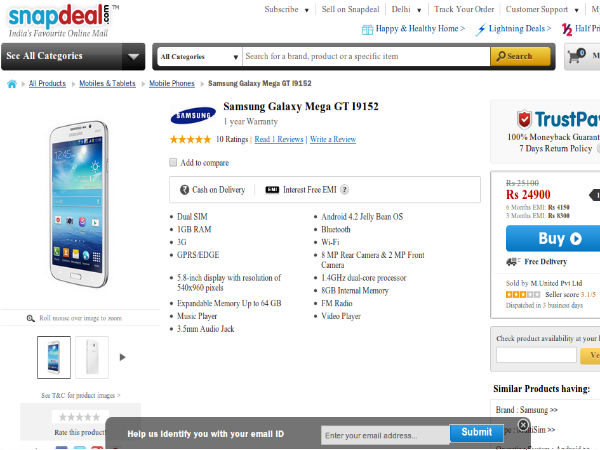Expand the Subscribe dropdown
The image size is (600, 450).
point(286,9)
